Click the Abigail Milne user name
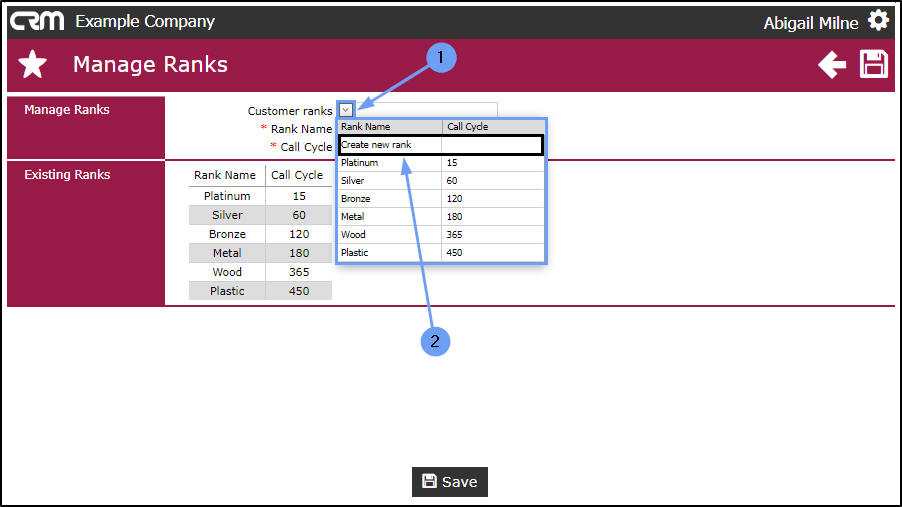902x507 pixels. coord(811,23)
